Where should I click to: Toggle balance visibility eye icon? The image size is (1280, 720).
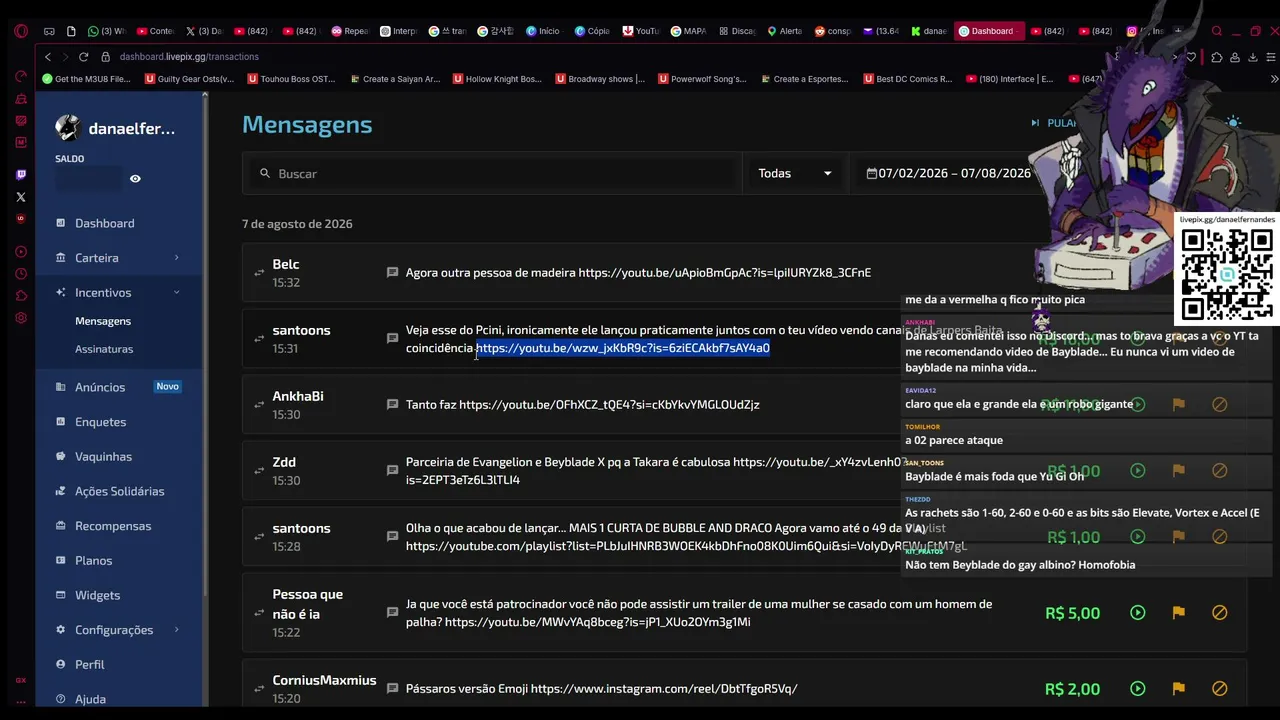pos(135,179)
